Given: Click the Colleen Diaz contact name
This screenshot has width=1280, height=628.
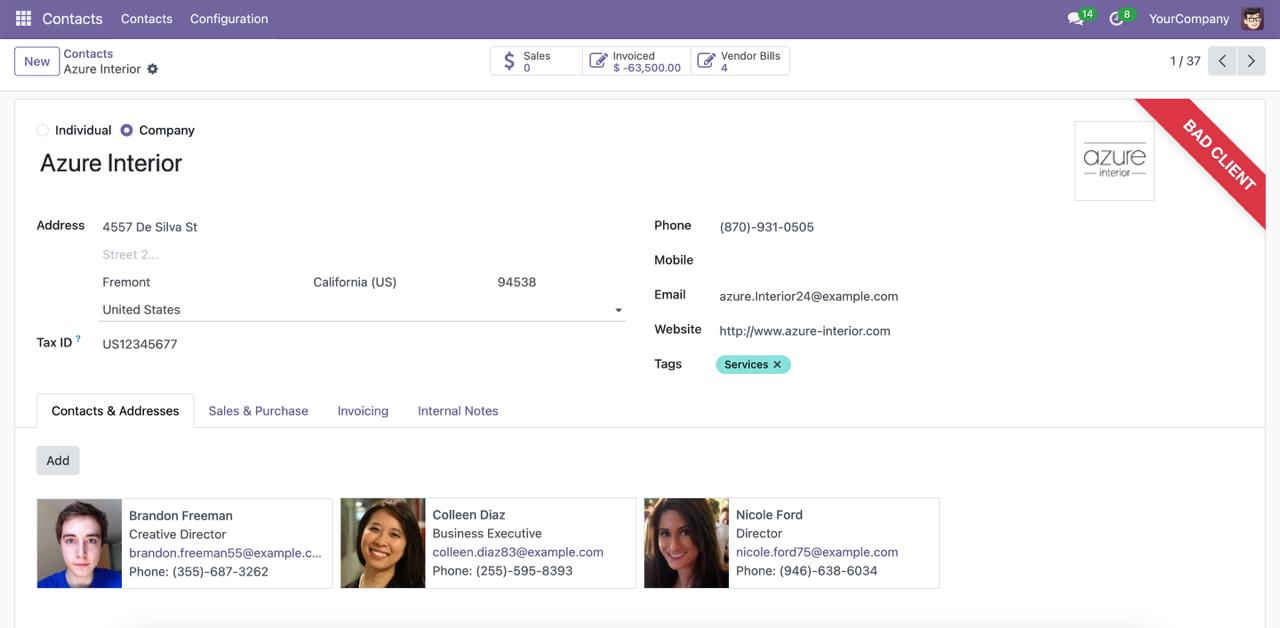Looking at the screenshot, I should [x=469, y=515].
